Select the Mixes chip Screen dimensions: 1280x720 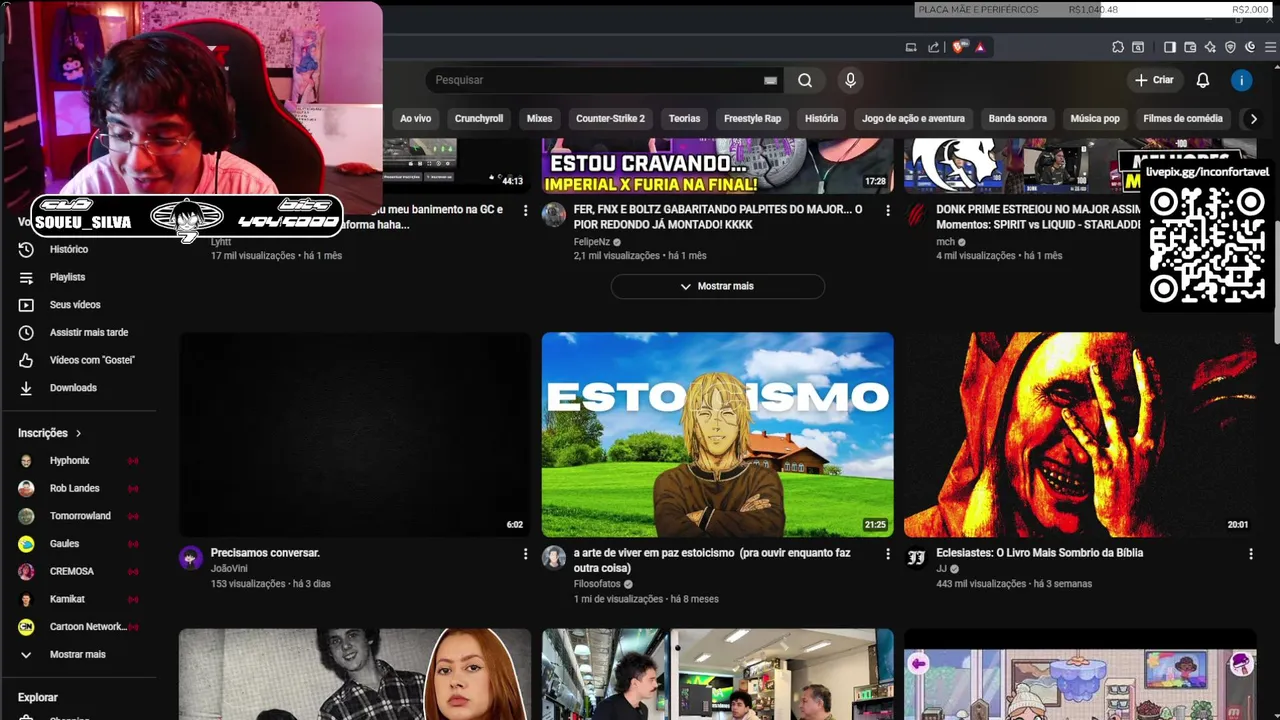[x=540, y=118]
